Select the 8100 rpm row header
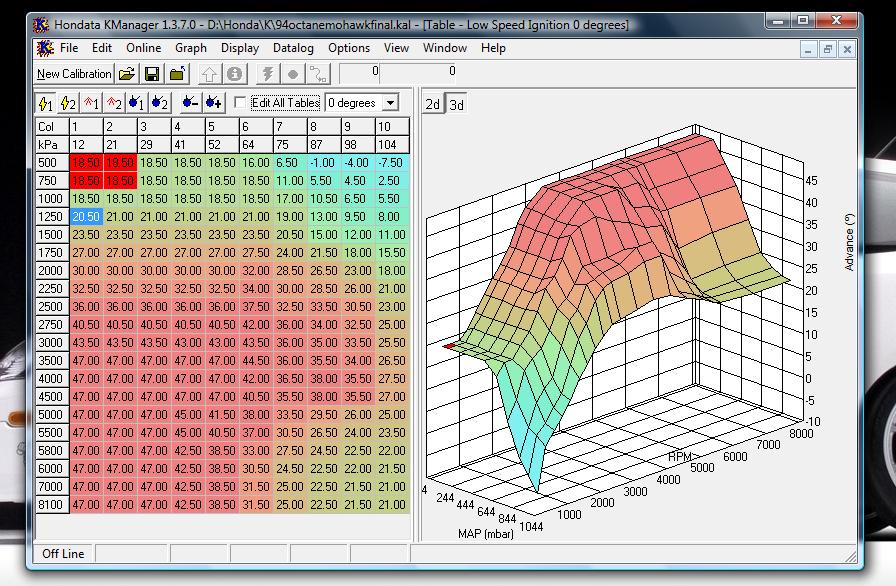This screenshot has width=896, height=586. (x=52, y=505)
